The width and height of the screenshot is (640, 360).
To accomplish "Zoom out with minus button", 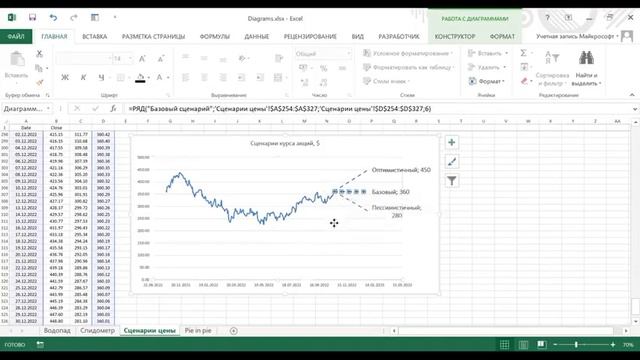I will [x=555, y=345].
